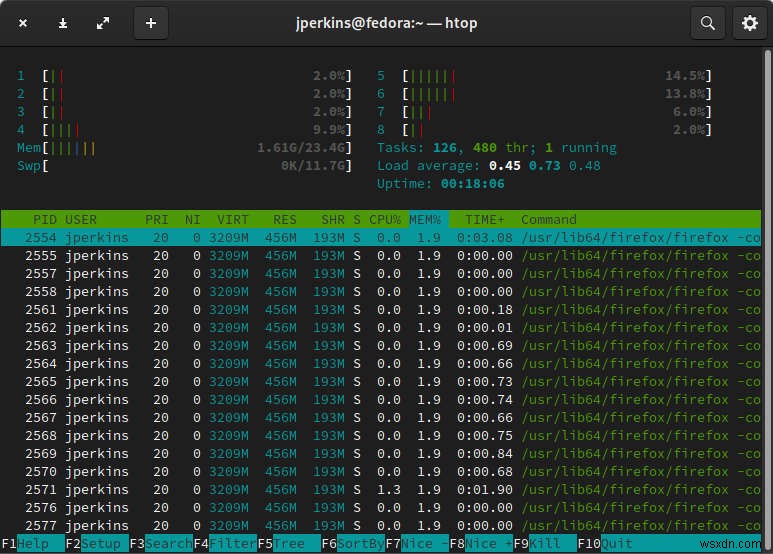Select process row with PID 2555
This screenshot has width=773, height=554.
[381, 256]
